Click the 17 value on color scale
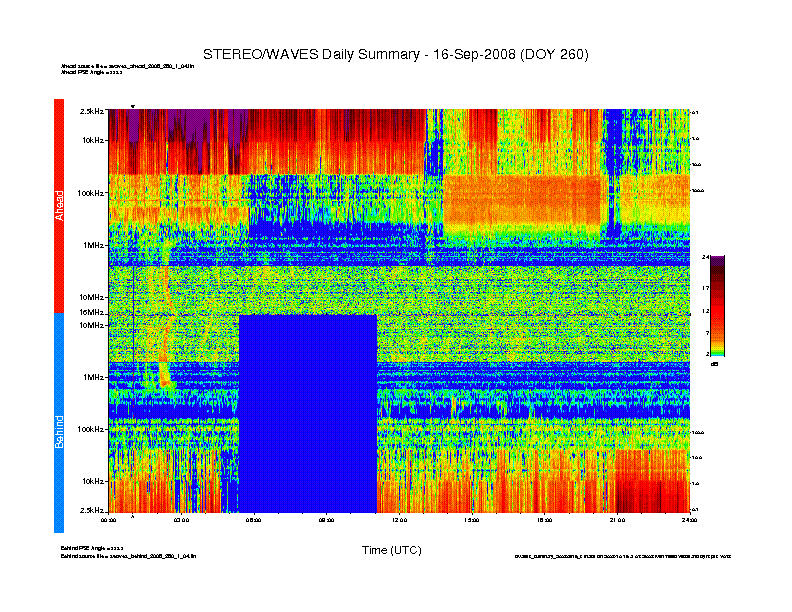Screen dimensions: 792x612 (x=706, y=288)
